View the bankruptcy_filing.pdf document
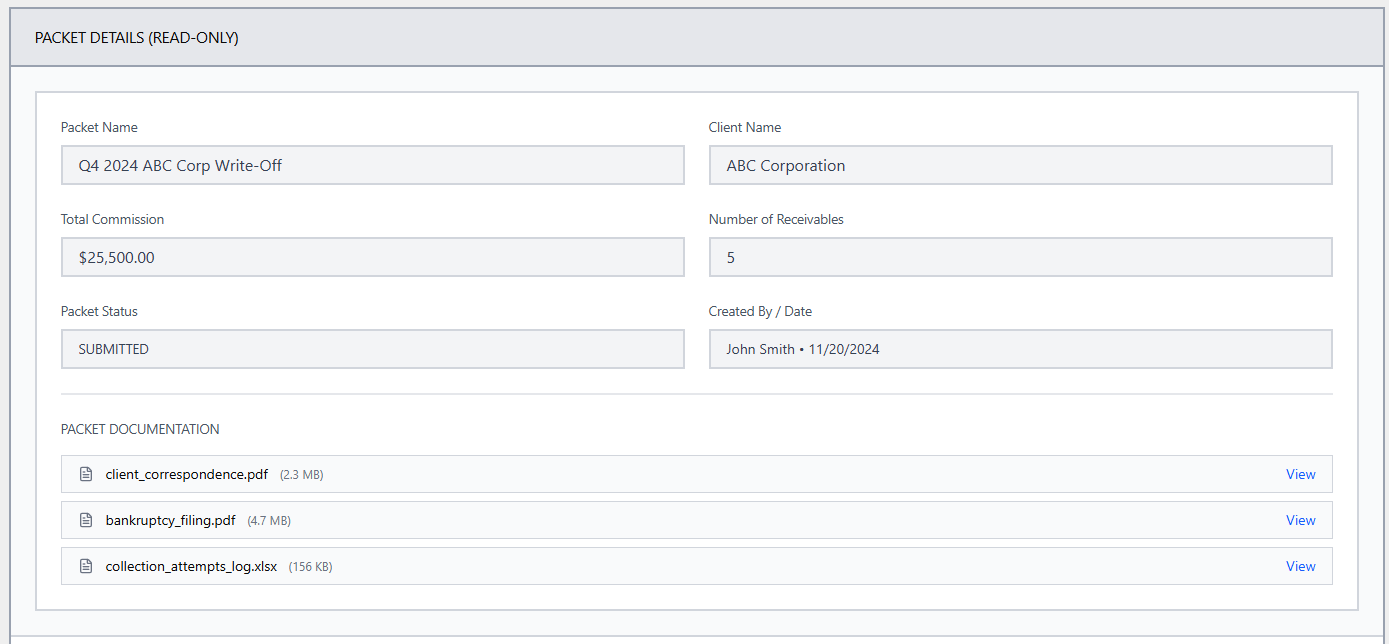Screen dimensions: 1389x644 (1300, 520)
